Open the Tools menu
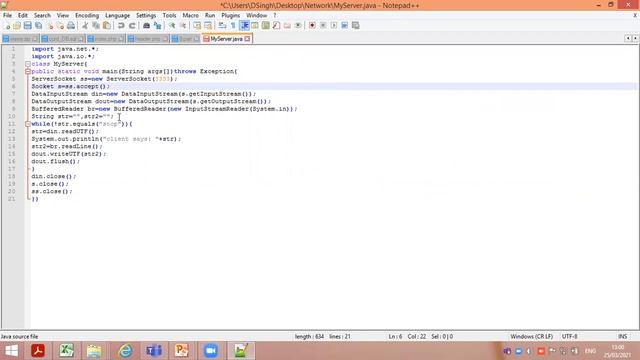640x360 pixels. click(x=169, y=16)
